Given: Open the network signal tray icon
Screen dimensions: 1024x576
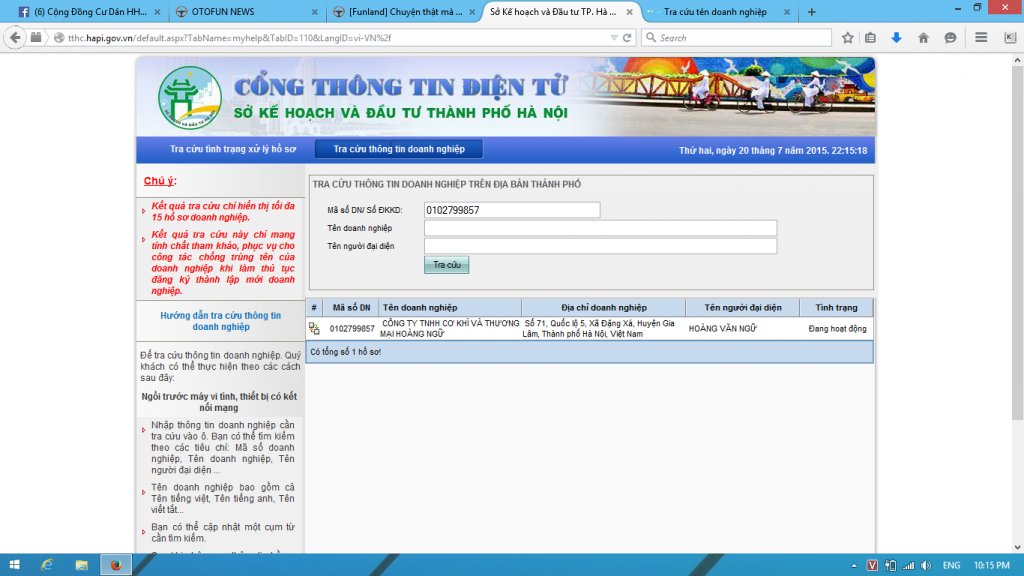Looking at the screenshot, I should (908, 566).
